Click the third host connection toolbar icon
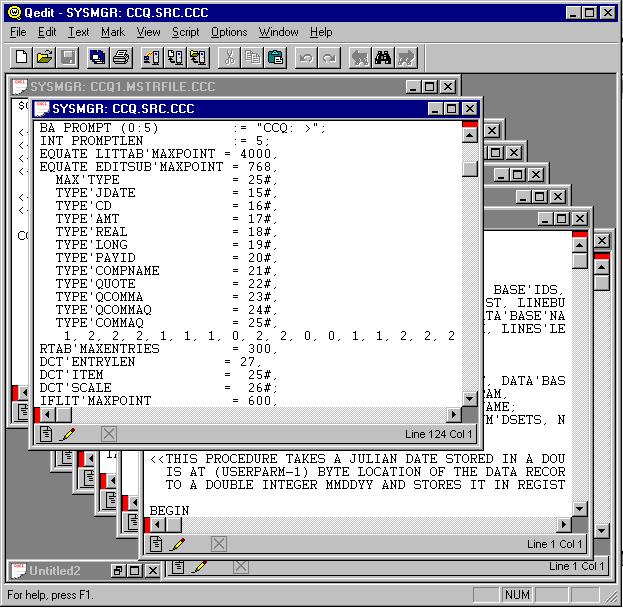Viewport: 623px width, 608px height. pyautogui.click(x=198, y=58)
